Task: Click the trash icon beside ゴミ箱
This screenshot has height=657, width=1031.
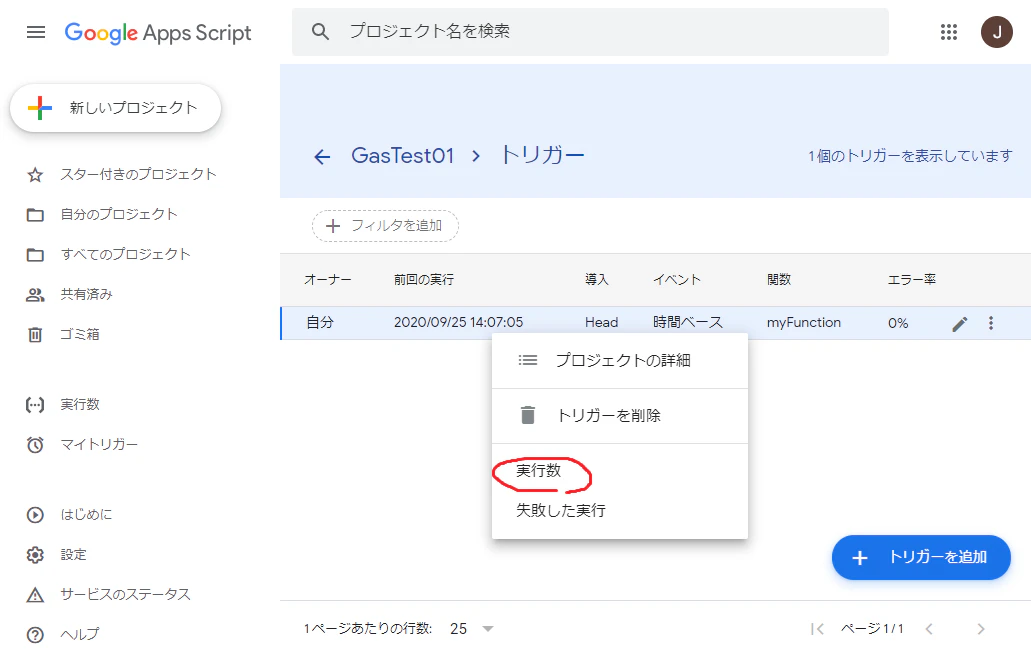Action: [x=35, y=335]
